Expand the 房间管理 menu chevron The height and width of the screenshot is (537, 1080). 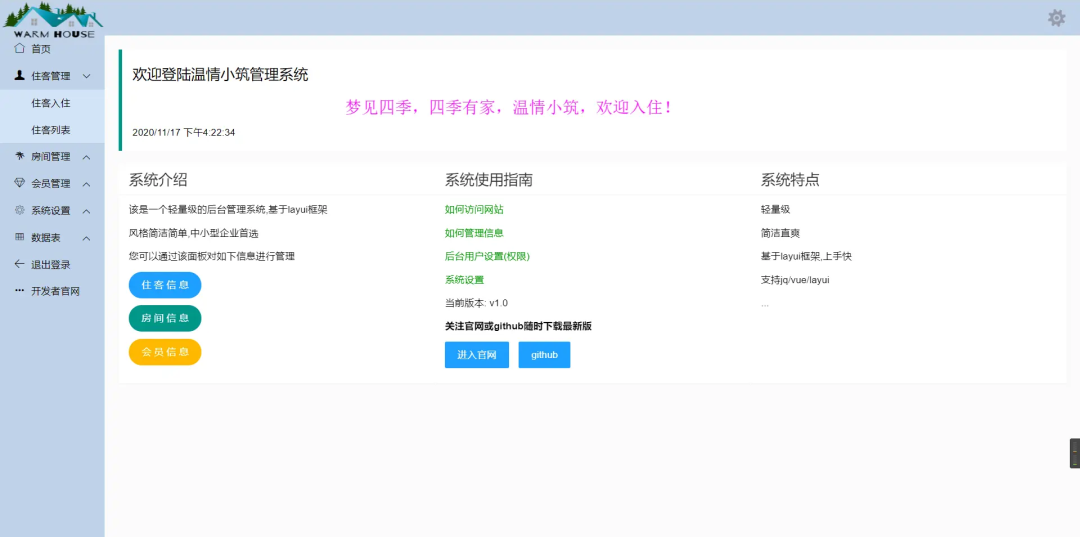87,157
